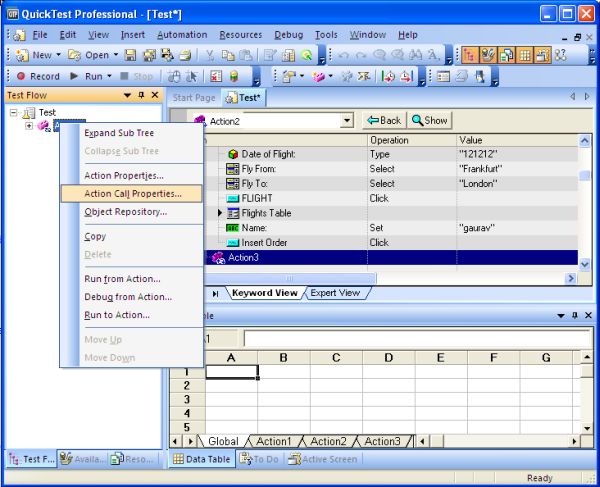Click the Save icon in the toolbar

coord(130,55)
